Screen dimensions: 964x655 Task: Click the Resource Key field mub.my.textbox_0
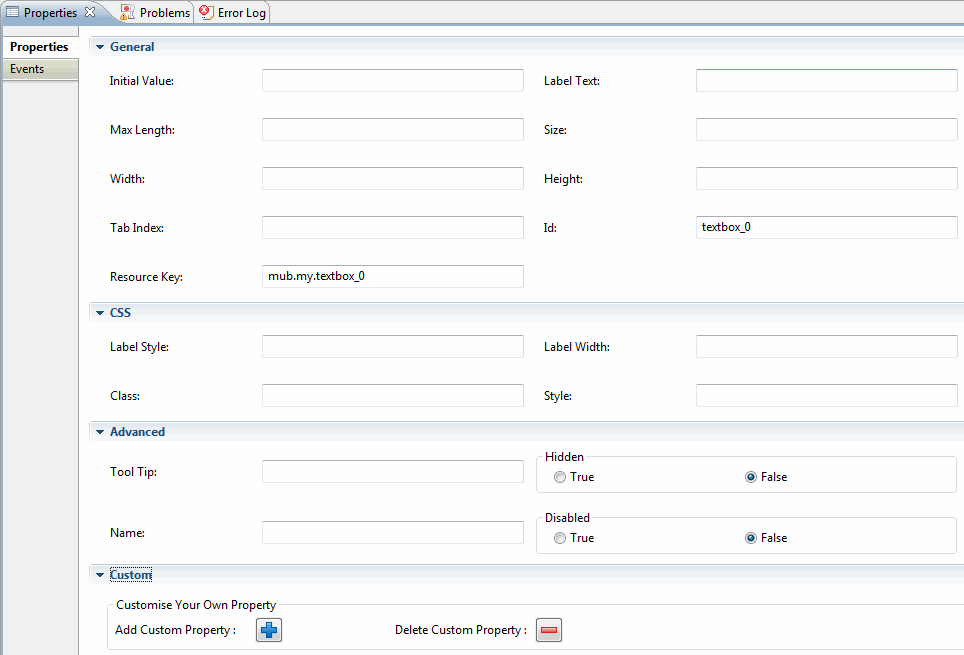pyautogui.click(x=393, y=277)
